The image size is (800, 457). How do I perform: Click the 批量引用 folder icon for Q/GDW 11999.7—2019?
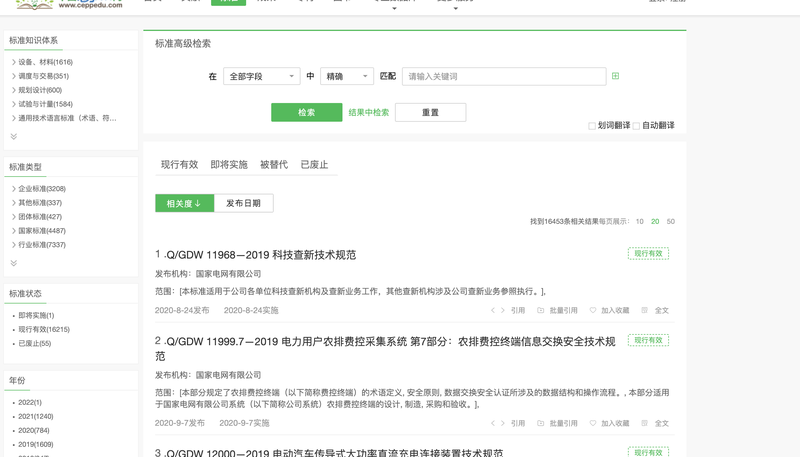tap(540, 423)
